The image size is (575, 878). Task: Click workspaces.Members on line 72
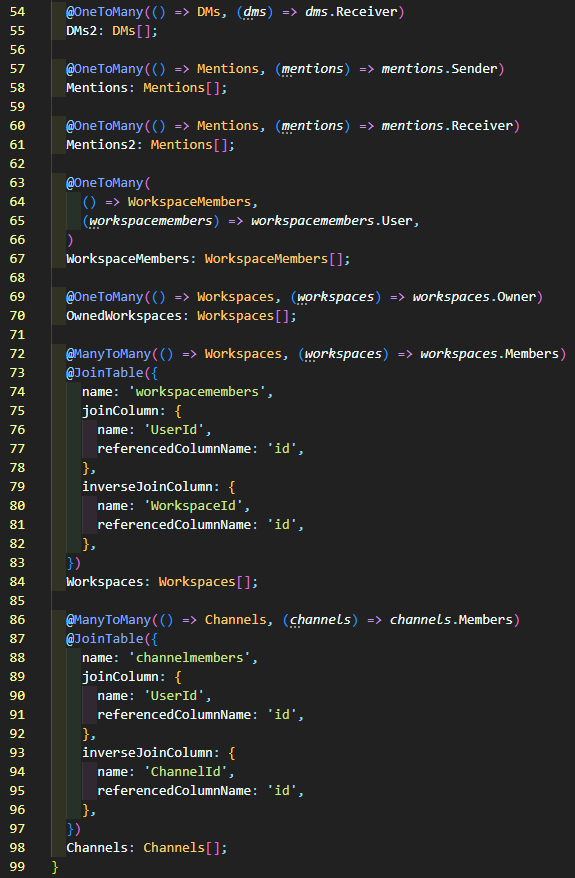coord(490,354)
